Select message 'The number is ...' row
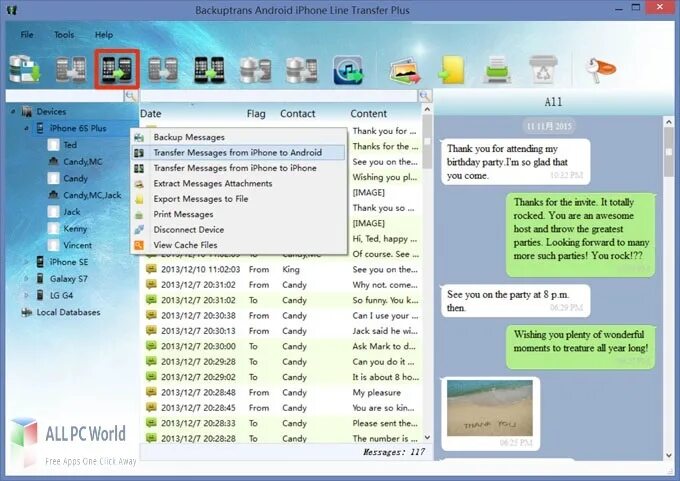The width and height of the screenshot is (680, 481). click(282, 438)
